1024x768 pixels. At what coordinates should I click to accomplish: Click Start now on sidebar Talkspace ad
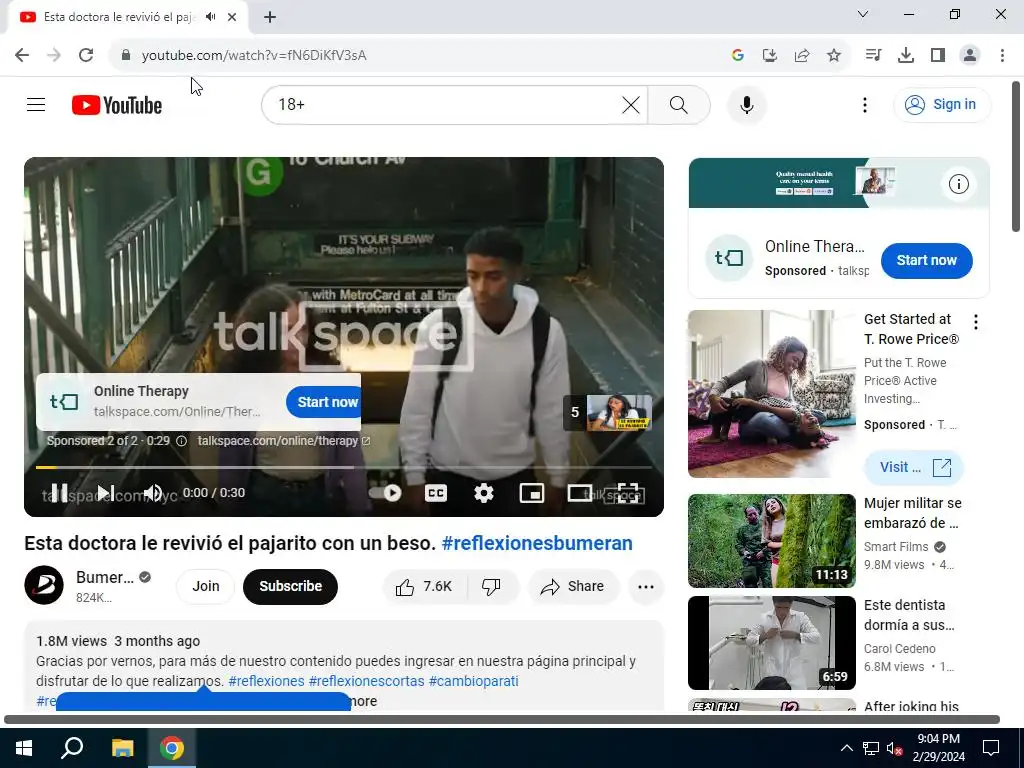[x=926, y=260]
